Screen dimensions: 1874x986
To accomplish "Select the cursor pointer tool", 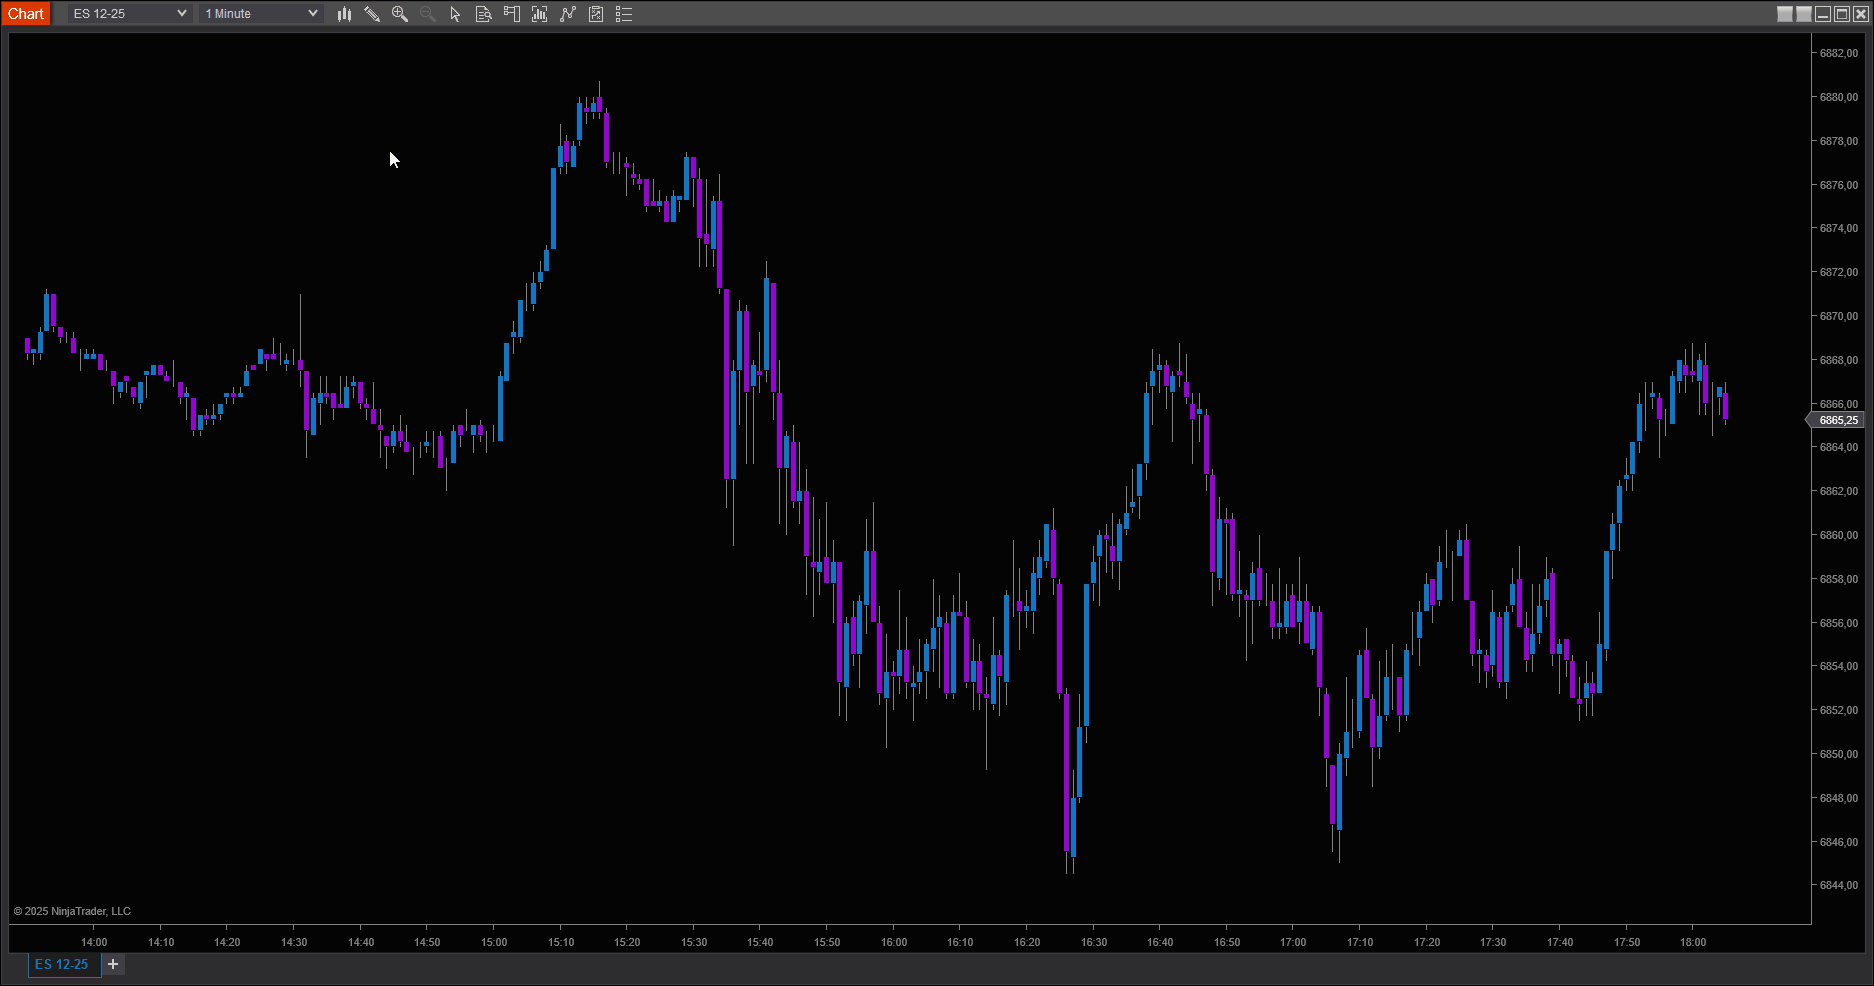I will 455,14.
